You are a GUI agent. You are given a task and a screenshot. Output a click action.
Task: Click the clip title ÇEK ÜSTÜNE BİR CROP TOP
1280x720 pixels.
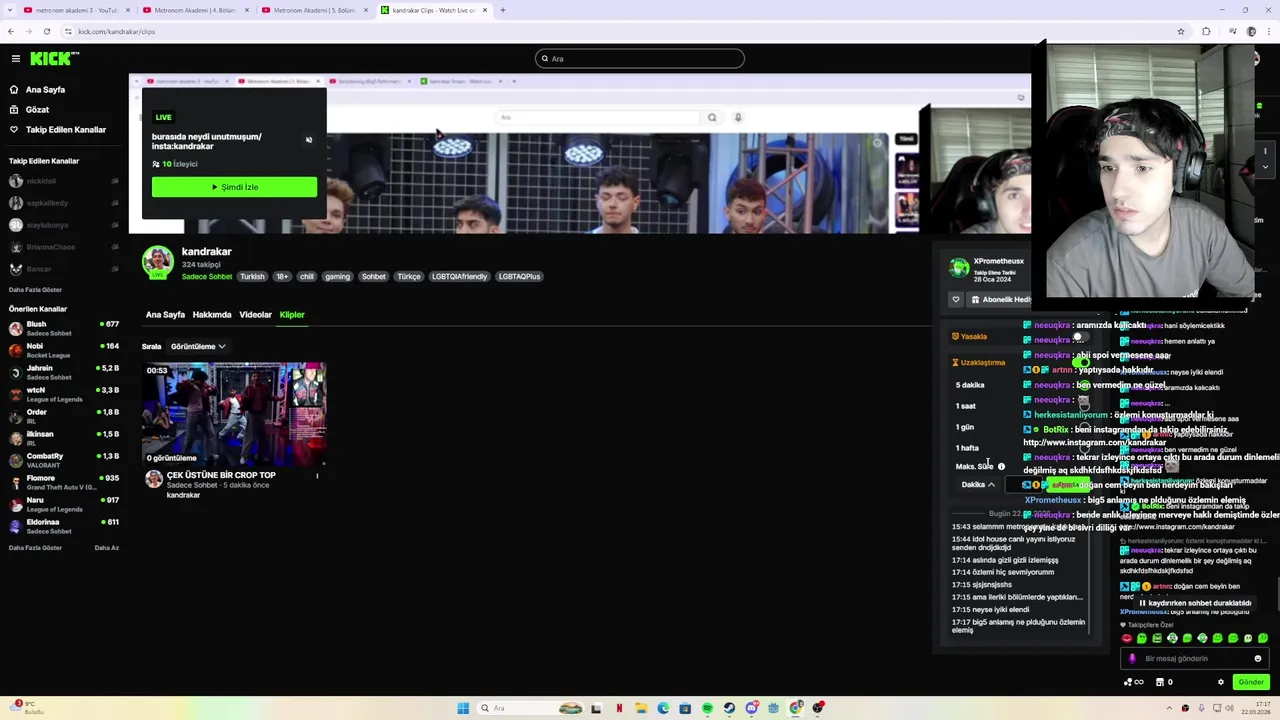(x=221, y=475)
